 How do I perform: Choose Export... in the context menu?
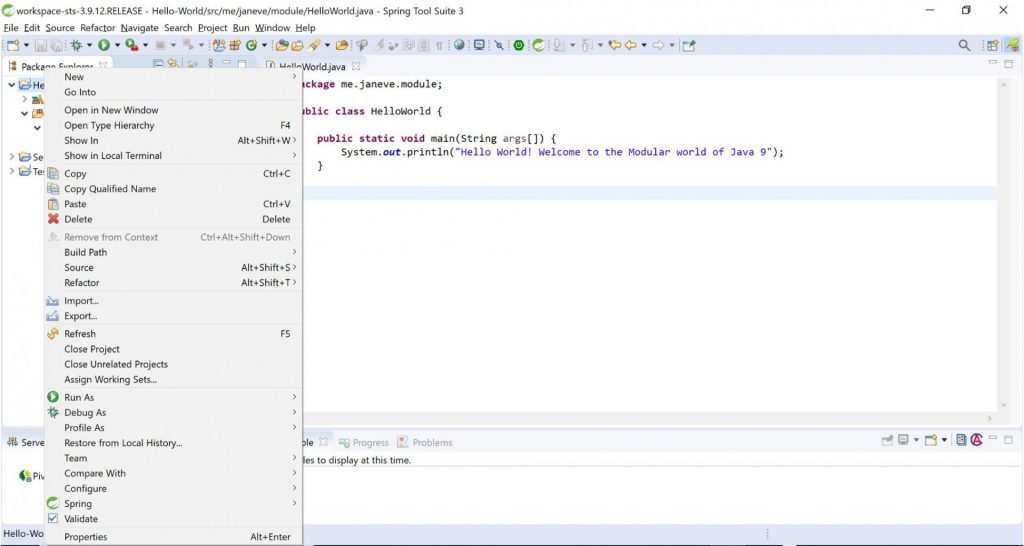[x=173, y=316]
